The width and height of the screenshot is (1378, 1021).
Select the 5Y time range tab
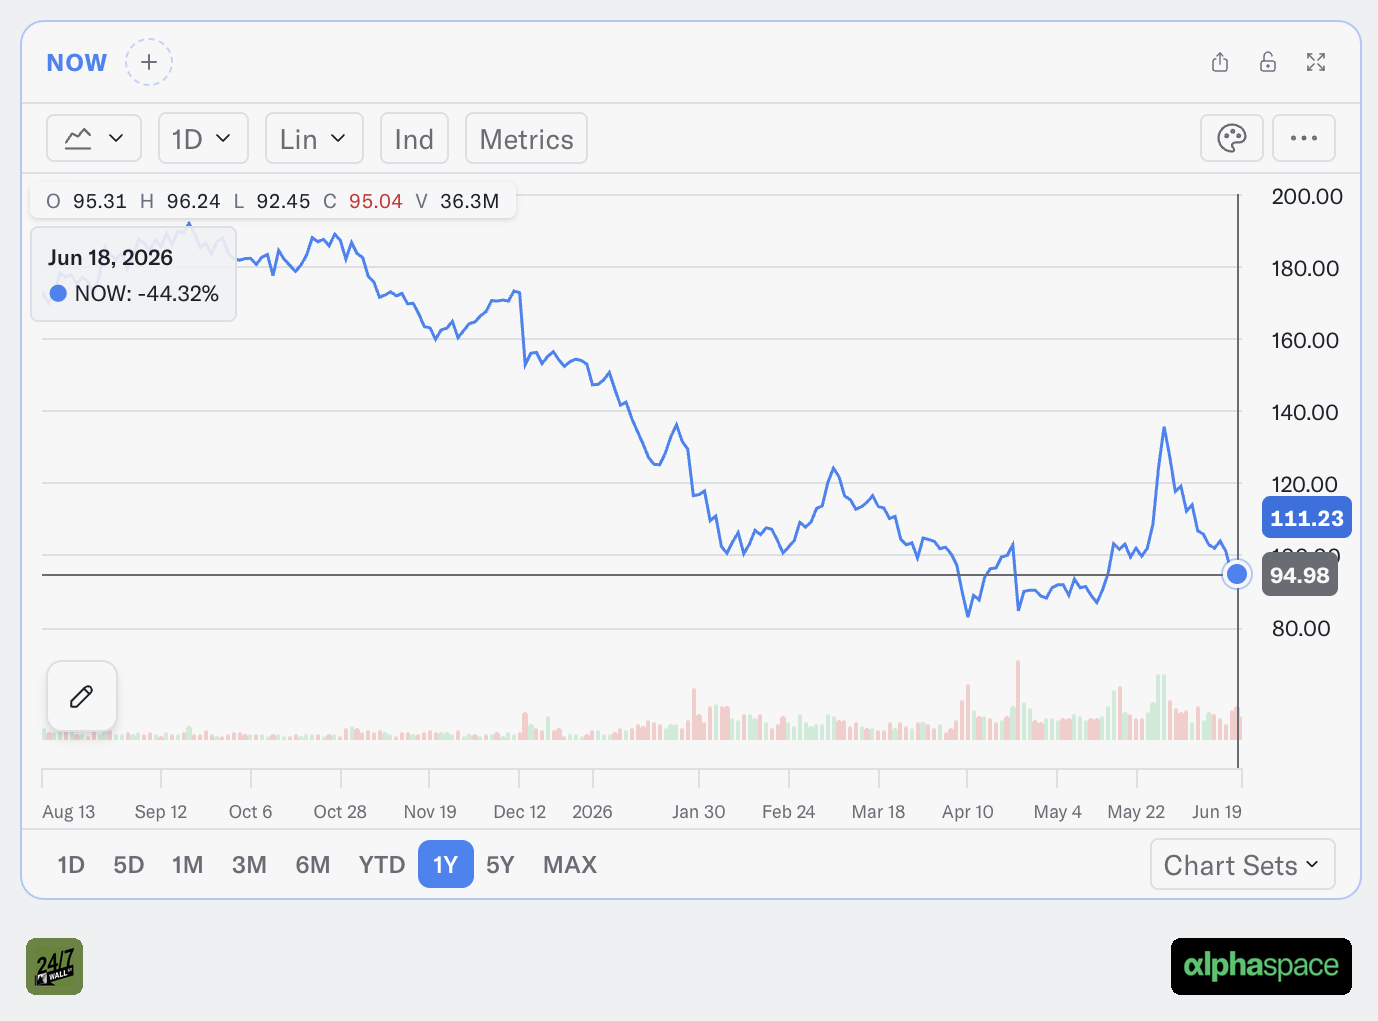(500, 865)
